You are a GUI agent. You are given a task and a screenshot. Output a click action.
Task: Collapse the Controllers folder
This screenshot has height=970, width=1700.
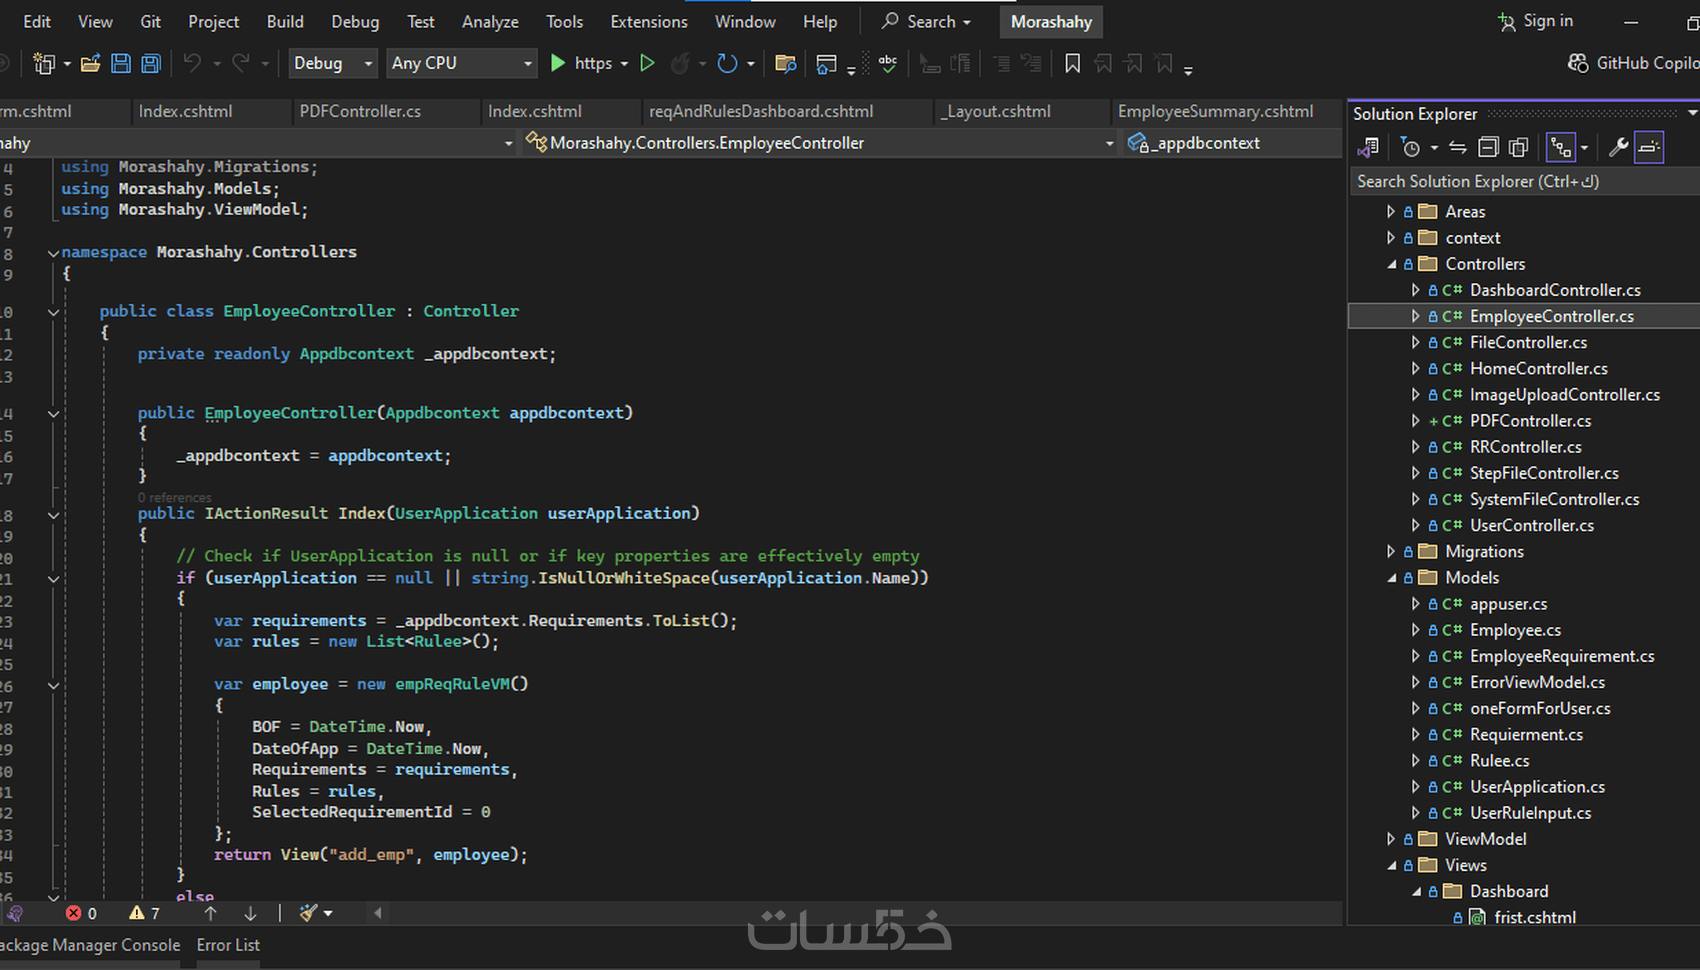[1391, 264]
